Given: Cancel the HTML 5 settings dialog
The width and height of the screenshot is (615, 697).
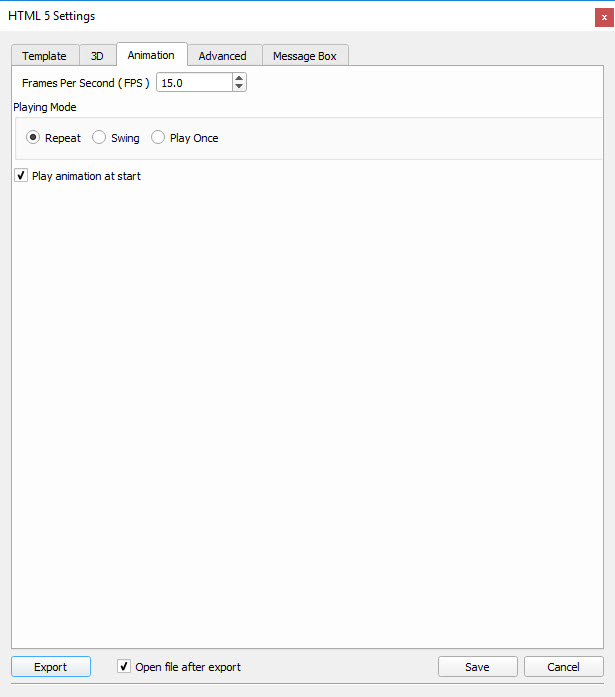Looking at the screenshot, I should (x=563, y=667).
